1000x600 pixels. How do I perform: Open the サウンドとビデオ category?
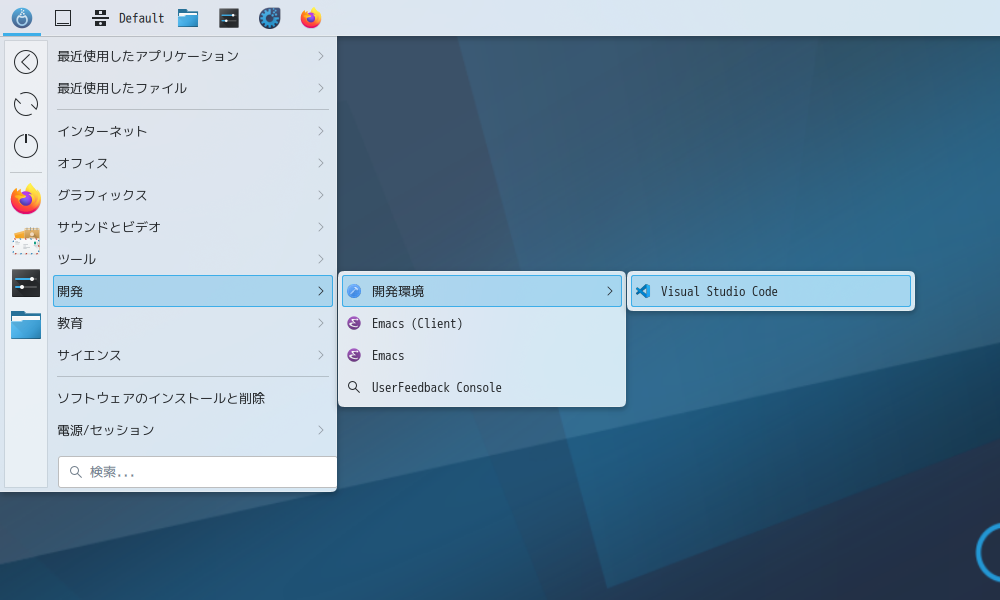click(x=192, y=227)
